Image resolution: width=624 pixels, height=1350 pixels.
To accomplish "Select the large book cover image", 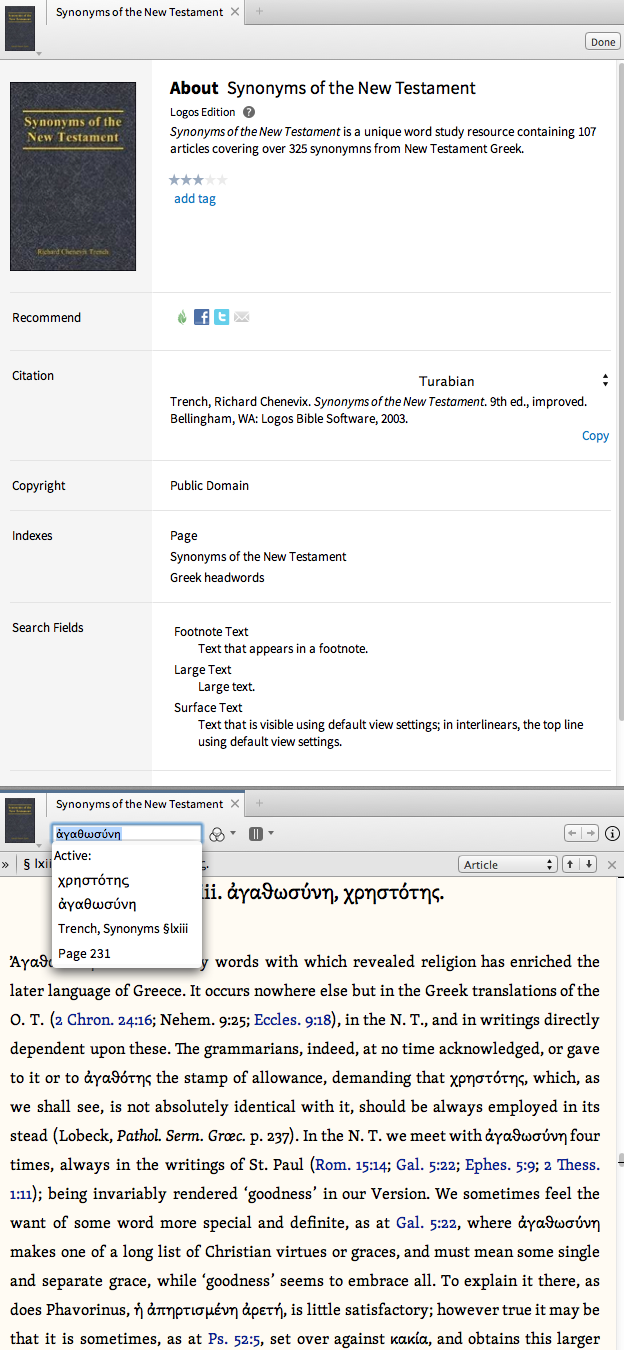I will [x=73, y=176].
